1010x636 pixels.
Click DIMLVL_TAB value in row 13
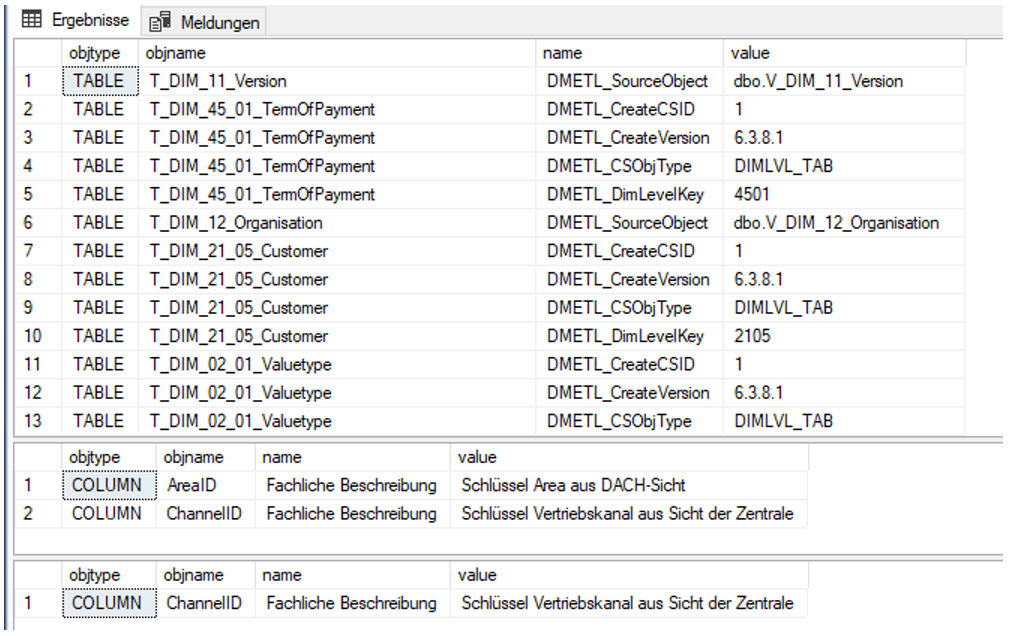[844, 421]
